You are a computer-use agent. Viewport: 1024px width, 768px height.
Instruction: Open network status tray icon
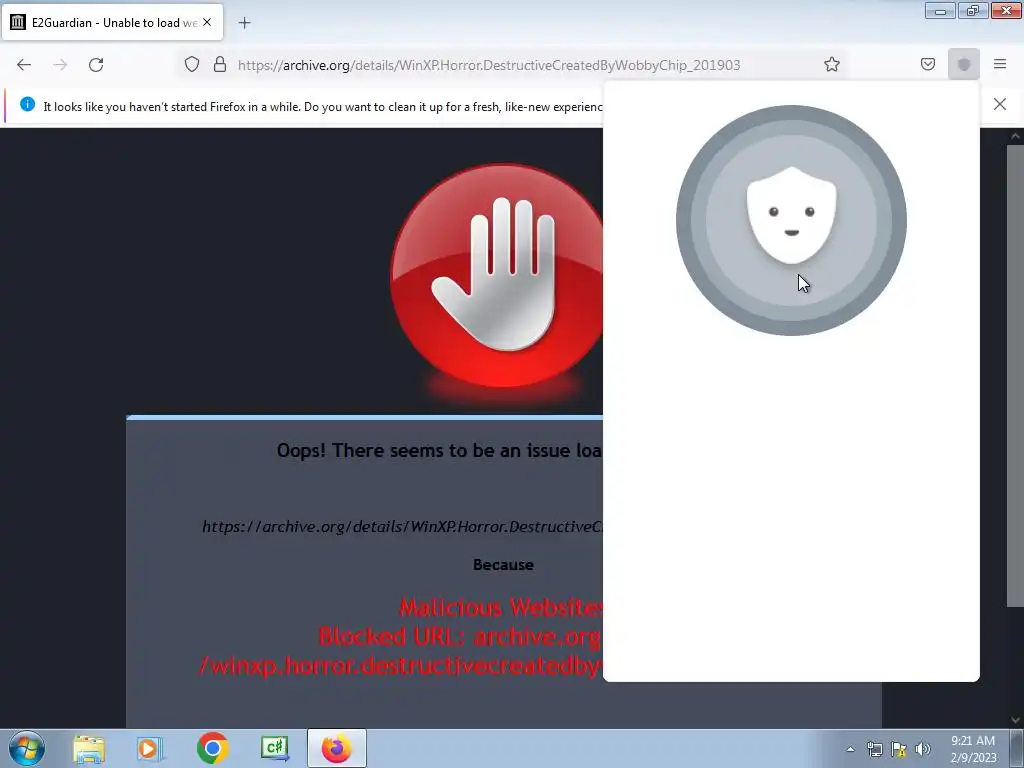pyautogui.click(x=874, y=749)
